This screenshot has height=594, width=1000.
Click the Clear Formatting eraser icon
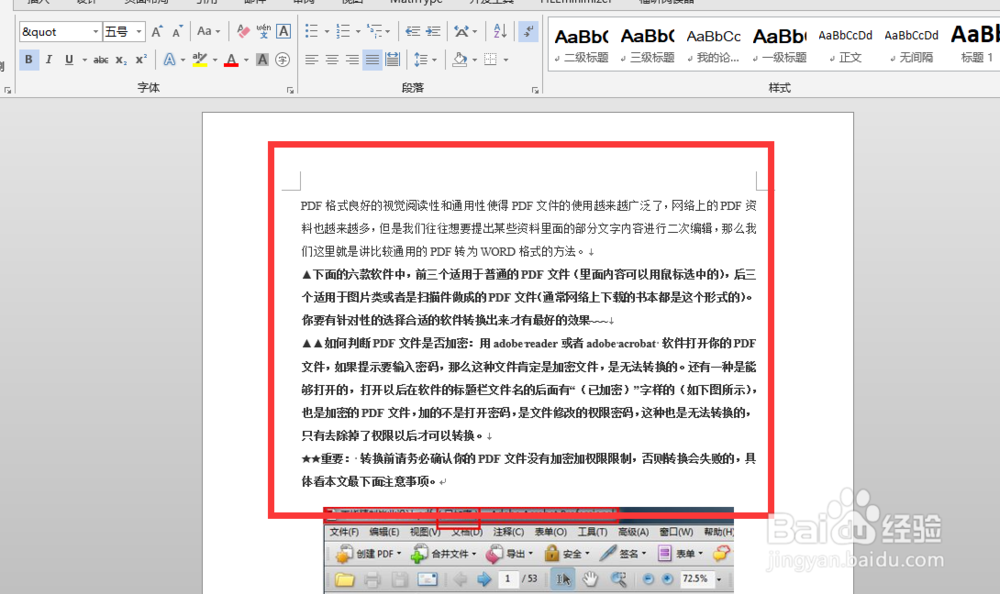(x=243, y=31)
